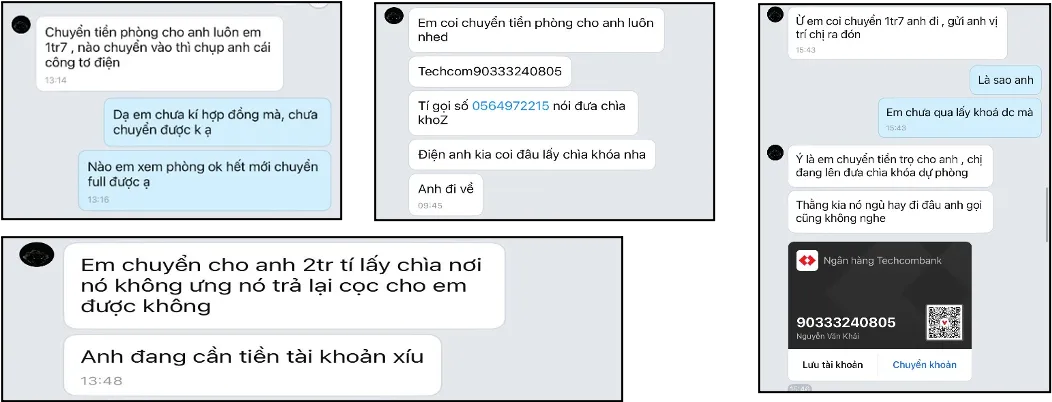Click sender avatar beside 'Ý là em chuyển tiền trọ'
The width and height of the screenshot is (1052, 402).
click(x=776, y=152)
